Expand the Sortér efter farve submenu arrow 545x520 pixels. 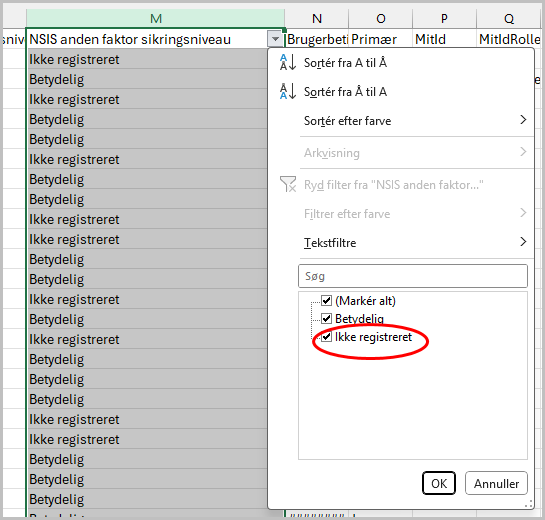pos(523,120)
